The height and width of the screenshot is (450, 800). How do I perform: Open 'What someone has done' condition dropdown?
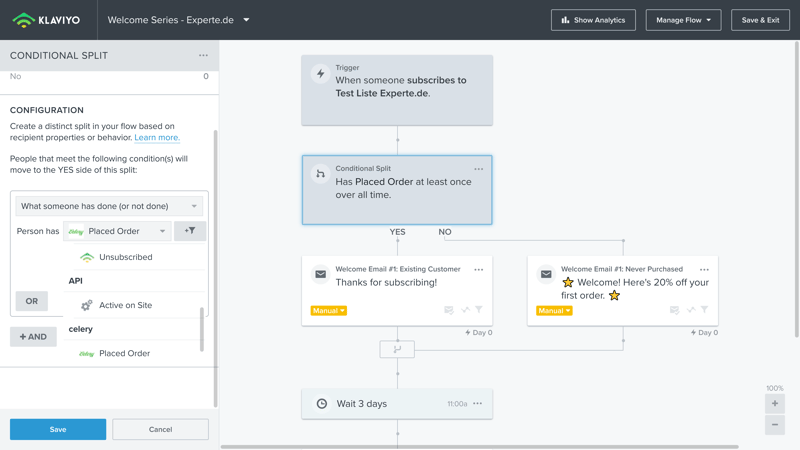click(109, 206)
